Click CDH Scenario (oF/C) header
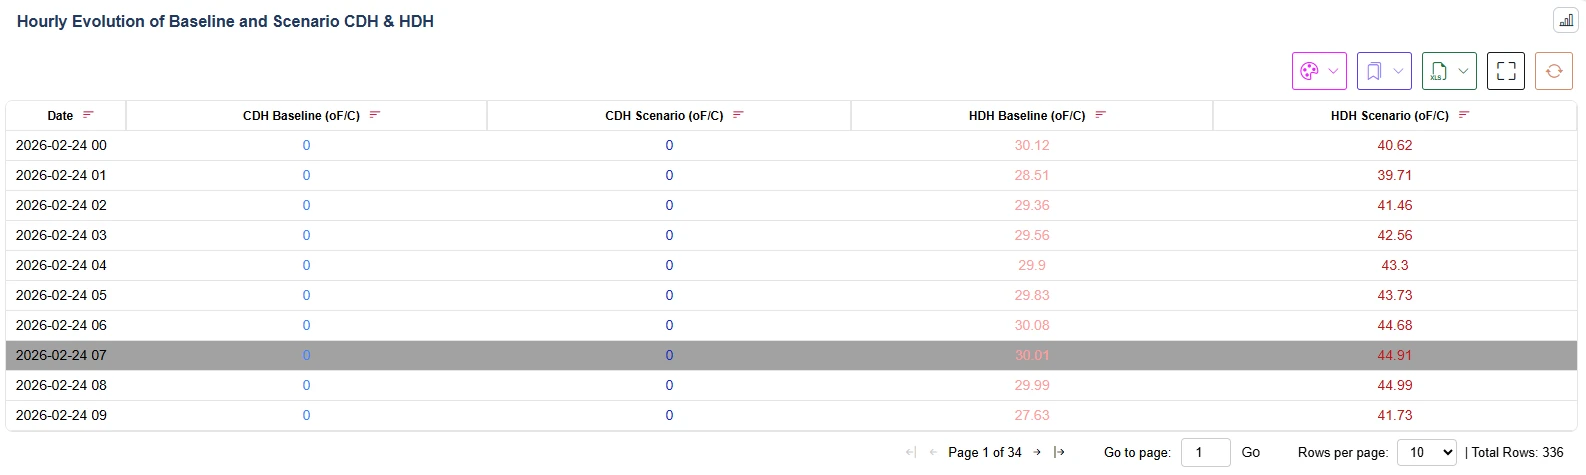1586x475 pixels. pos(669,115)
